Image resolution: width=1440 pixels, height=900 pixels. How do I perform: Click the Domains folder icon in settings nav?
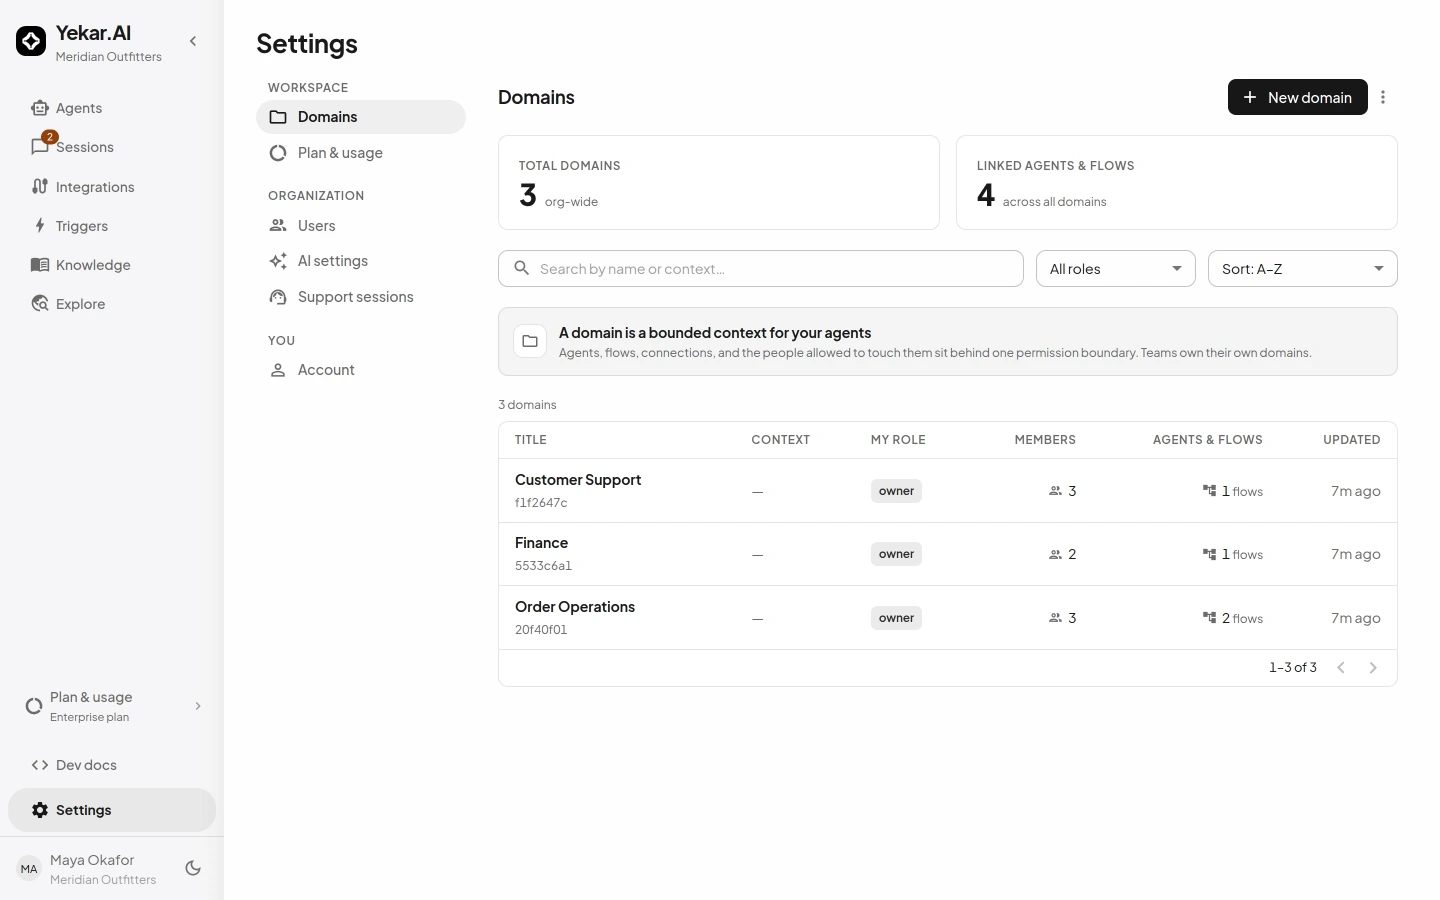(278, 117)
